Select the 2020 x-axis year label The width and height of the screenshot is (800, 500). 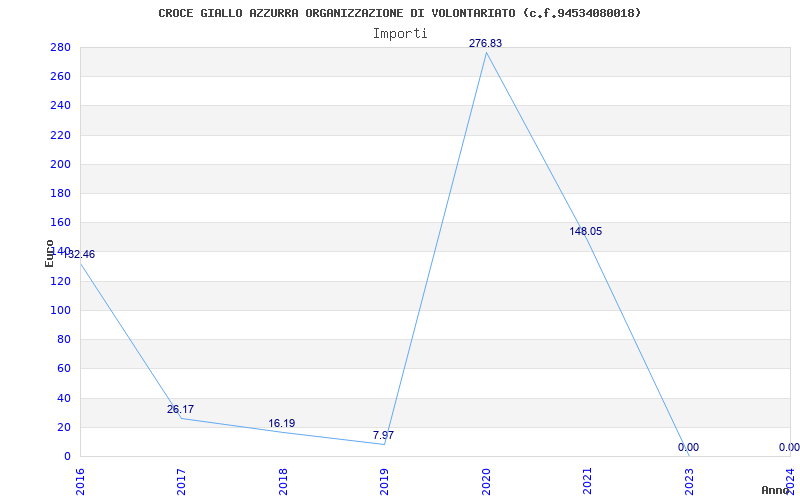[486, 481]
